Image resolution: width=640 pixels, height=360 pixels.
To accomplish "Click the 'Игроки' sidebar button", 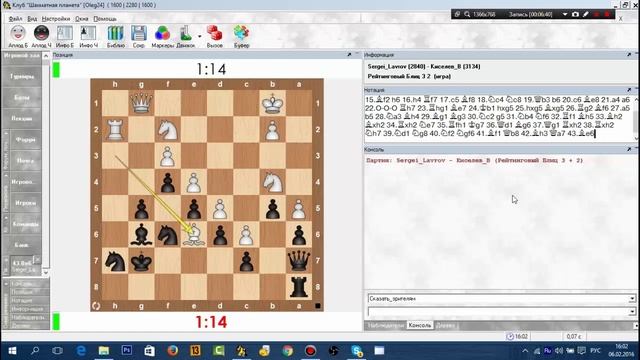I will click(x=25, y=203).
